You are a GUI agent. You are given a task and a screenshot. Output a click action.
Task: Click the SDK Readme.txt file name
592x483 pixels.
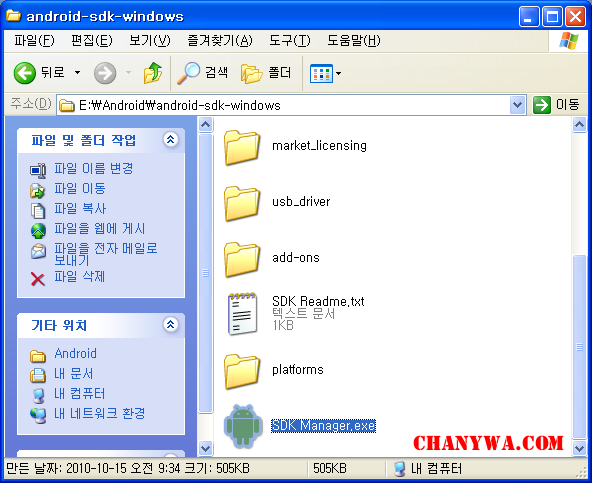coord(318,301)
